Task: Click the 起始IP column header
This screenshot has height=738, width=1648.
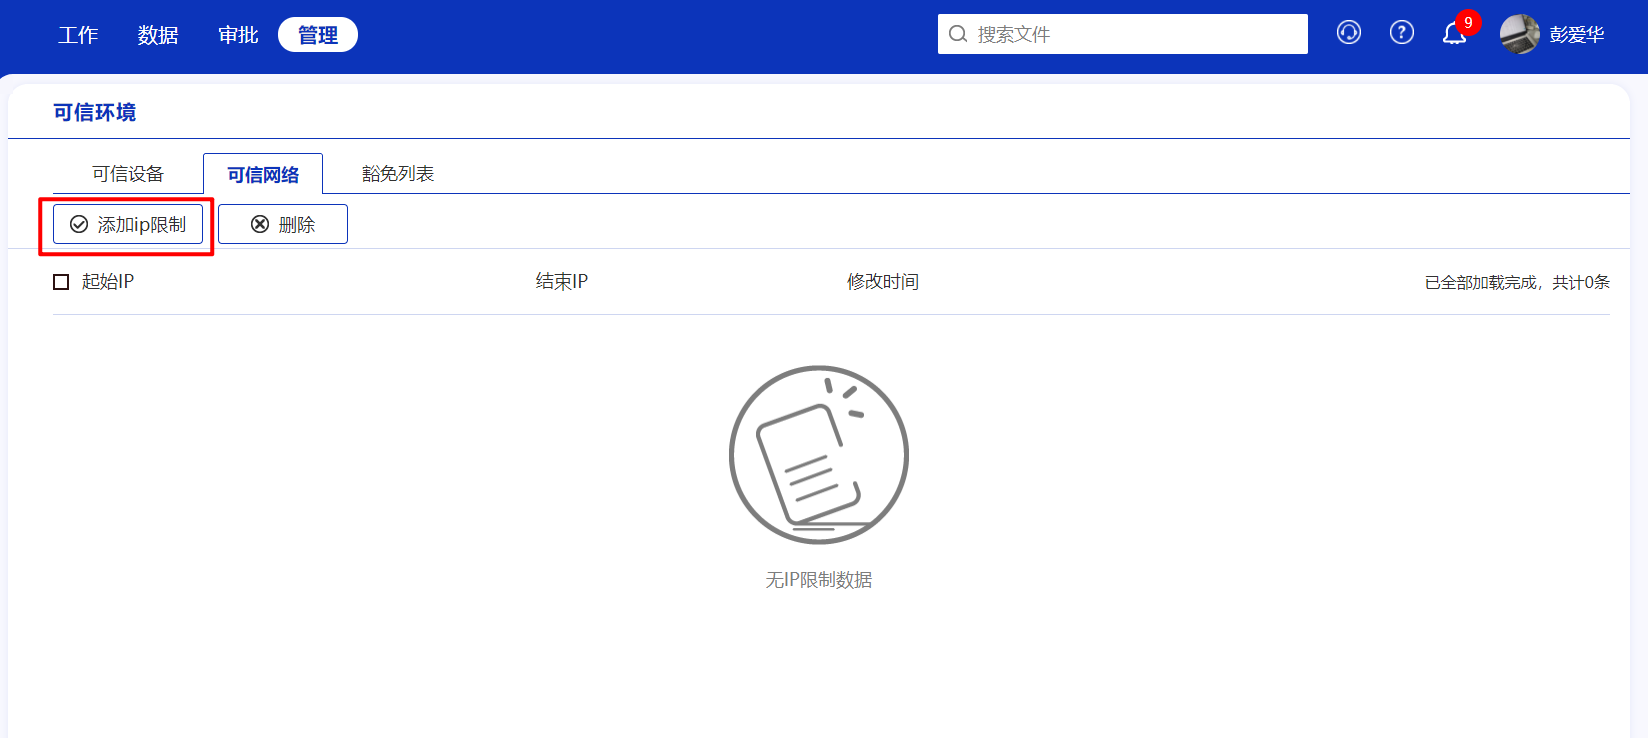Action: (x=108, y=282)
